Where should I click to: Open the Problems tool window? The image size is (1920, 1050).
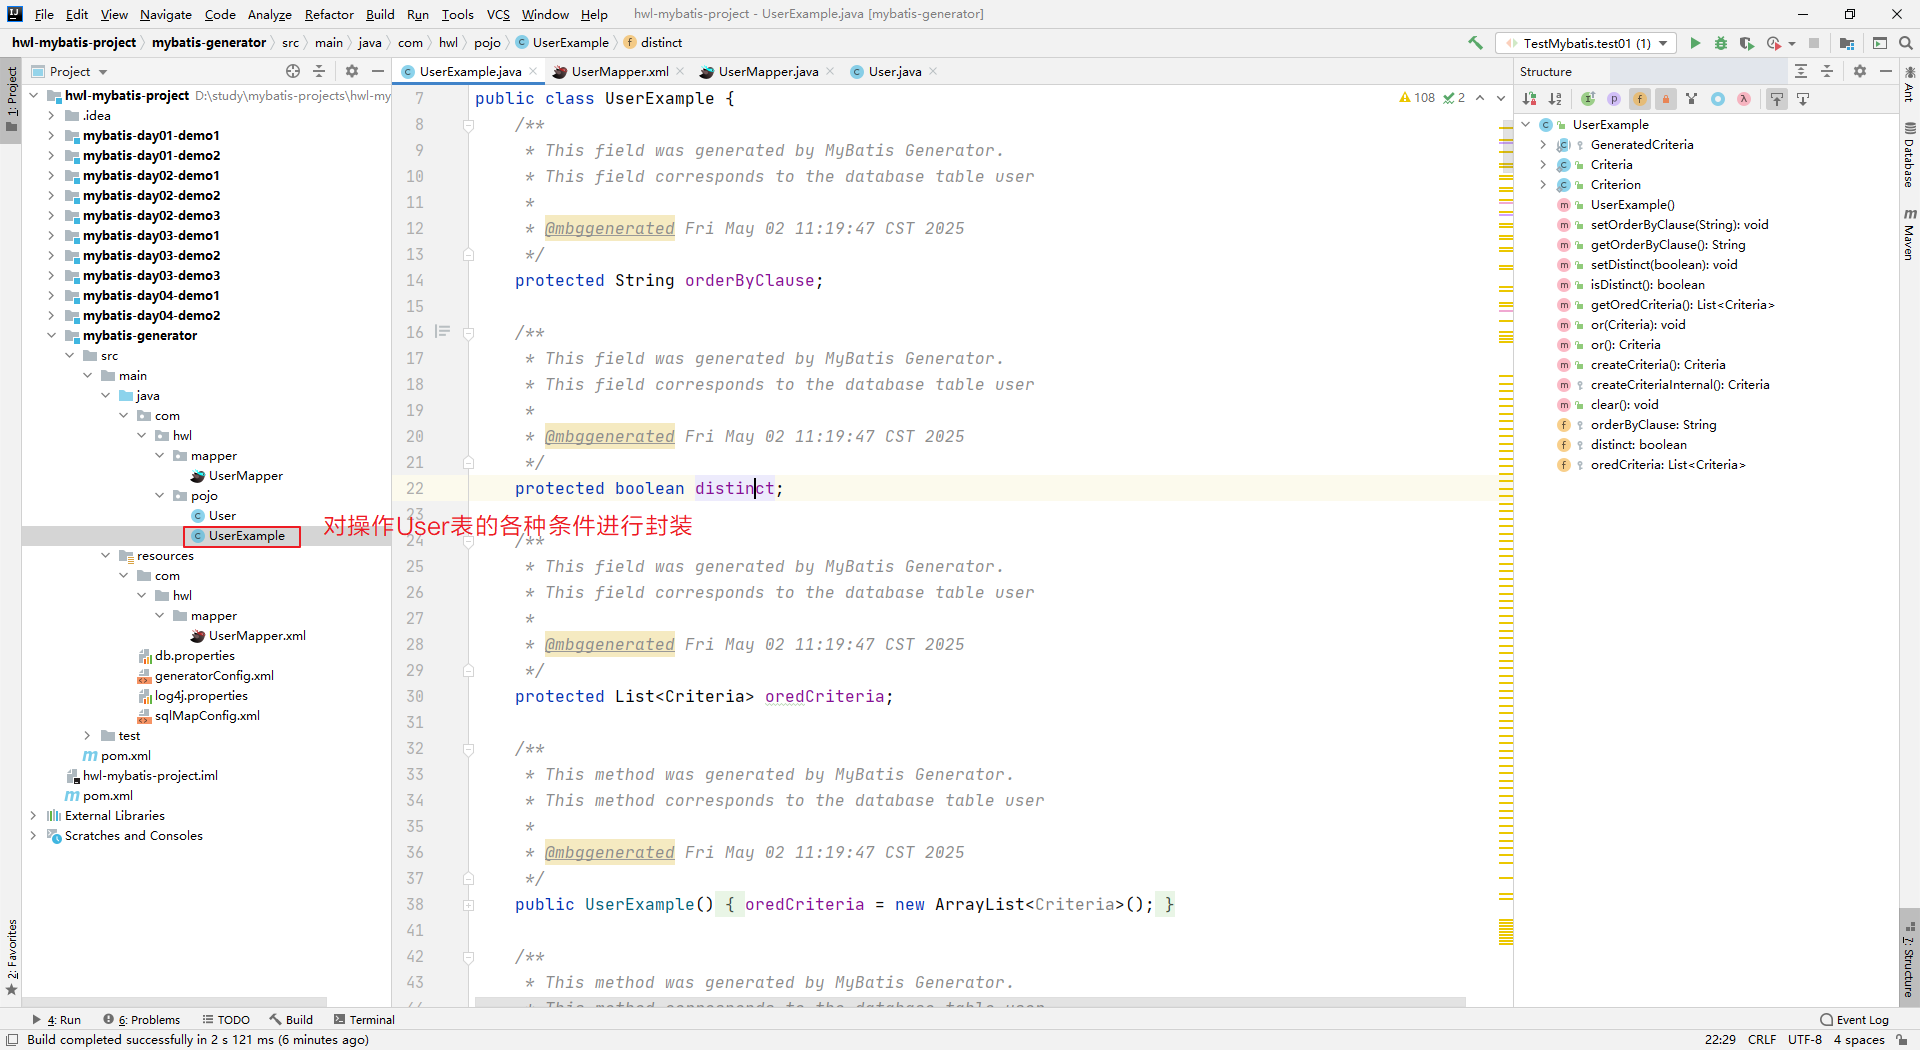point(142,1019)
